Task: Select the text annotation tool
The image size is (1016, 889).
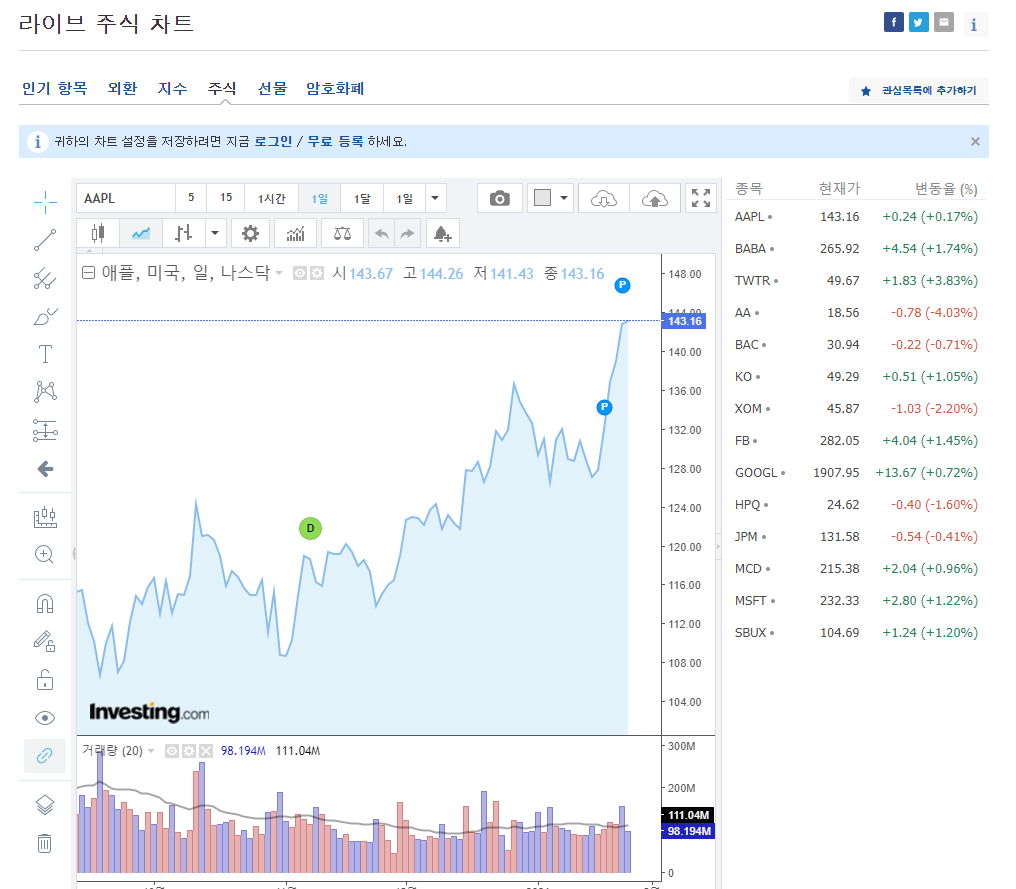Action: 45,354
